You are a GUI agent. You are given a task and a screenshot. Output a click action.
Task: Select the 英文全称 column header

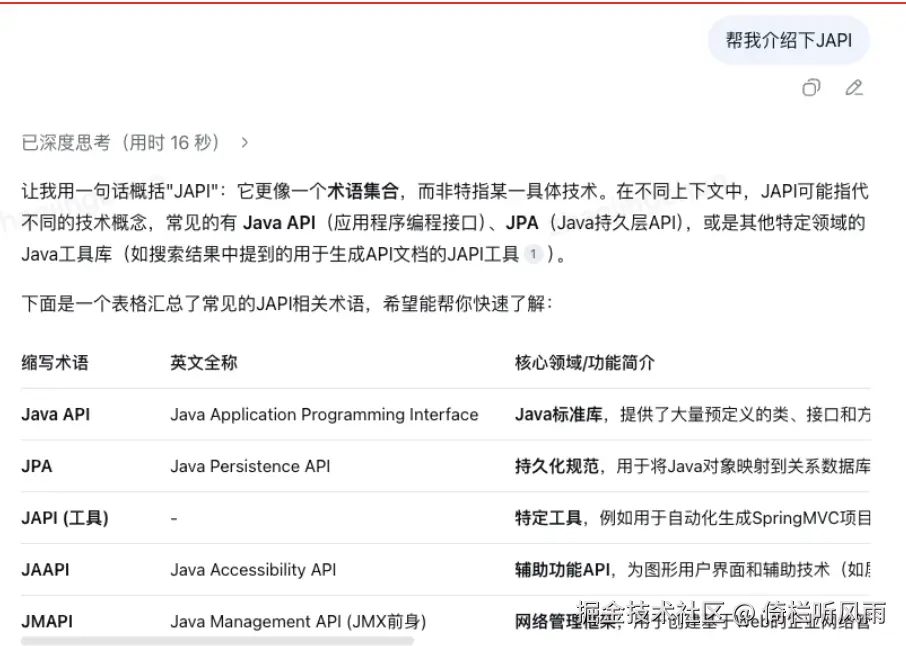tap(203, 363)
